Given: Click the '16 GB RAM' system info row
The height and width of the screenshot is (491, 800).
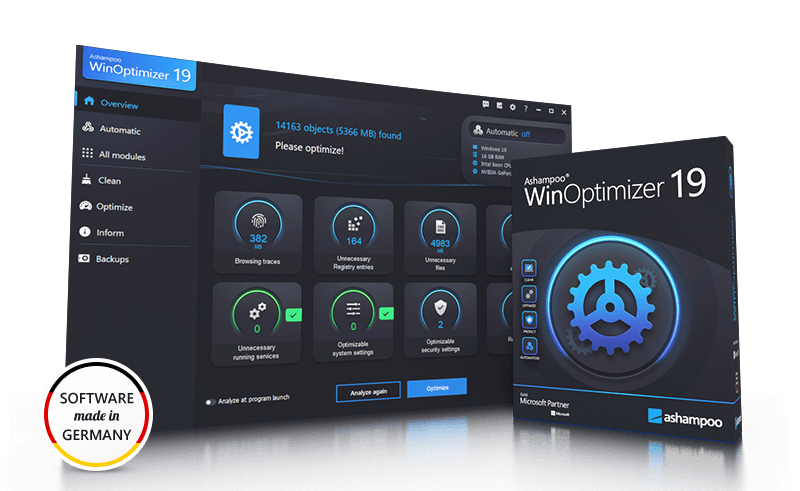Looking at the screenshot, I should [488, 156].
